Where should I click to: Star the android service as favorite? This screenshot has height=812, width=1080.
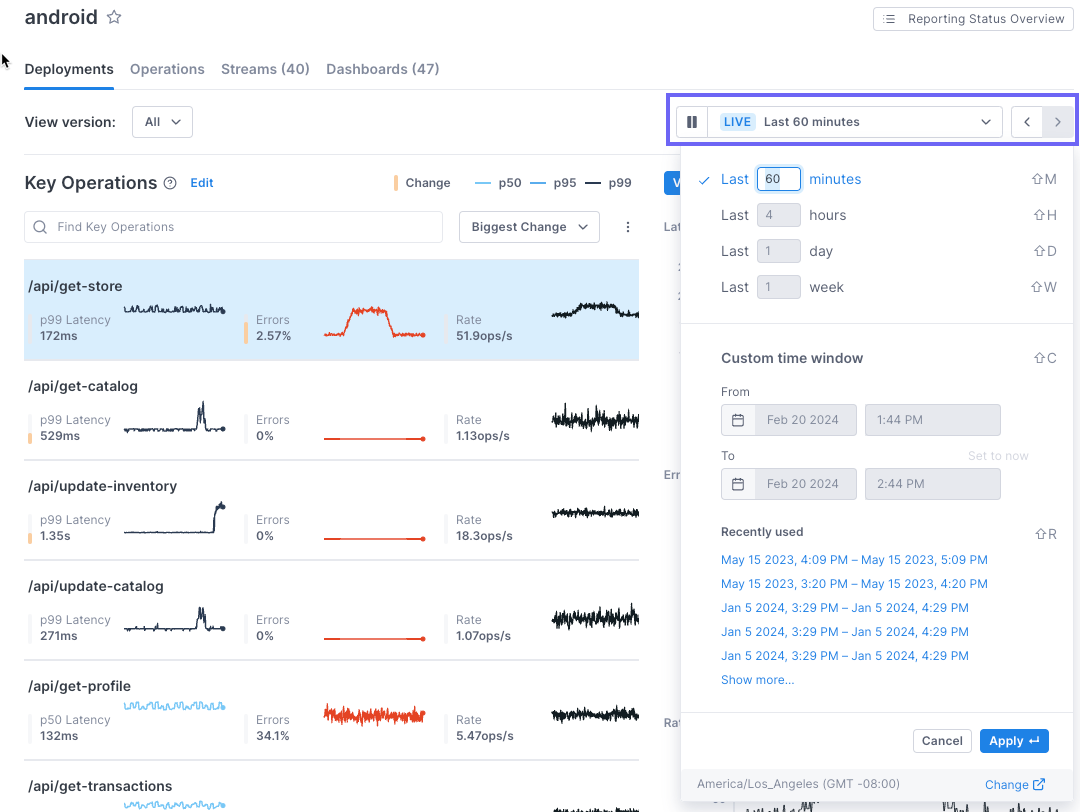tap(114, 17)
